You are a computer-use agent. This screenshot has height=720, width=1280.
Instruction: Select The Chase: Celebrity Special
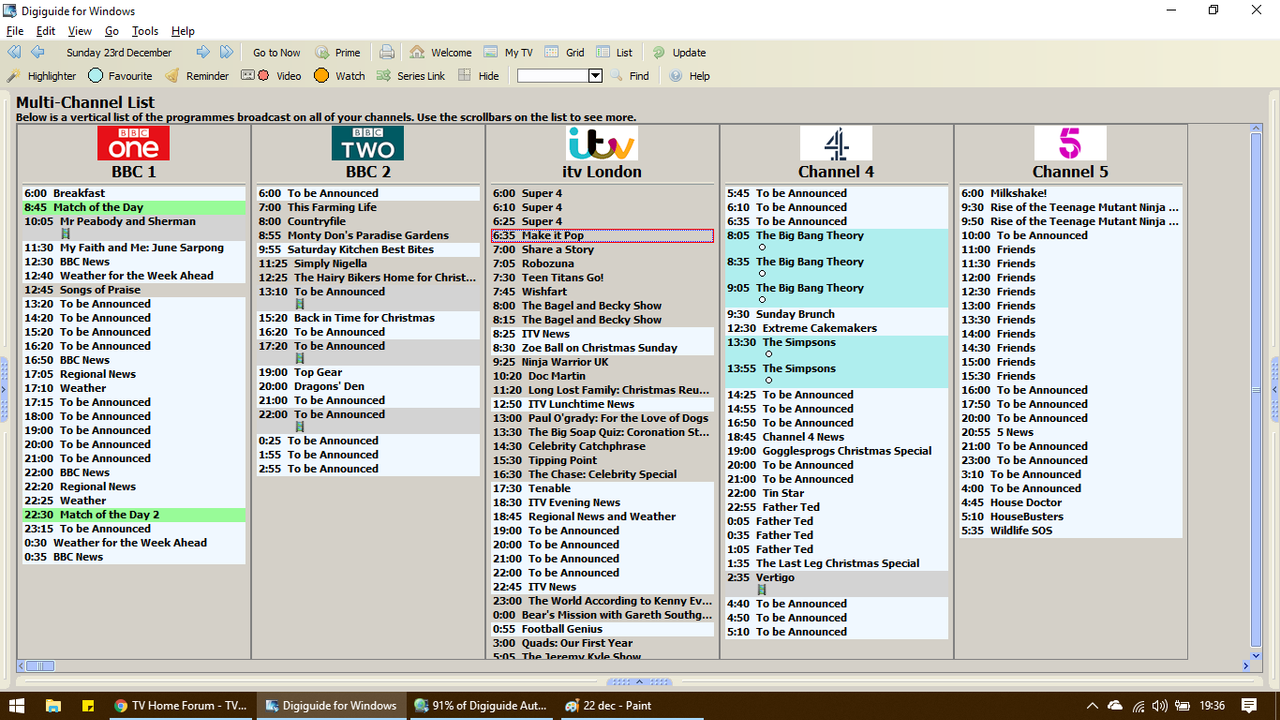602,475
